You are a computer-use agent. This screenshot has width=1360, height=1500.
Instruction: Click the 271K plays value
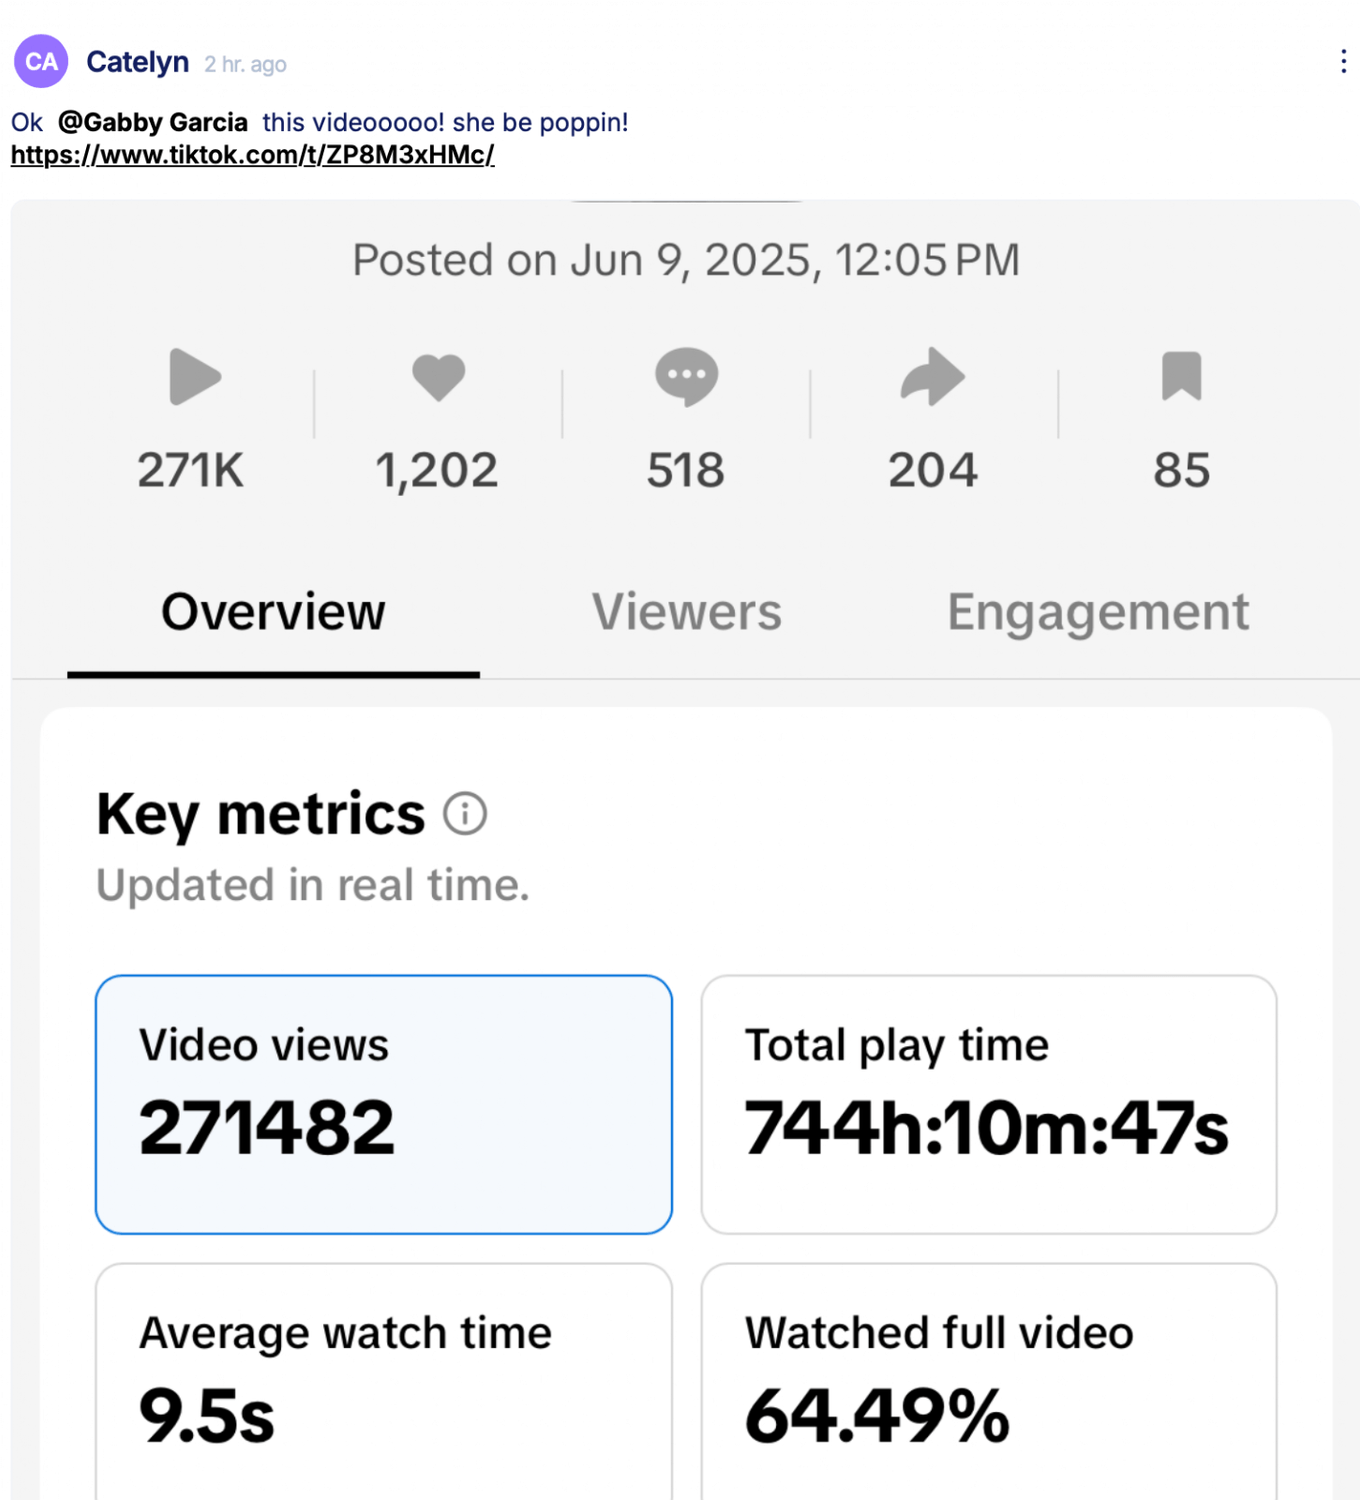point(190,470)
